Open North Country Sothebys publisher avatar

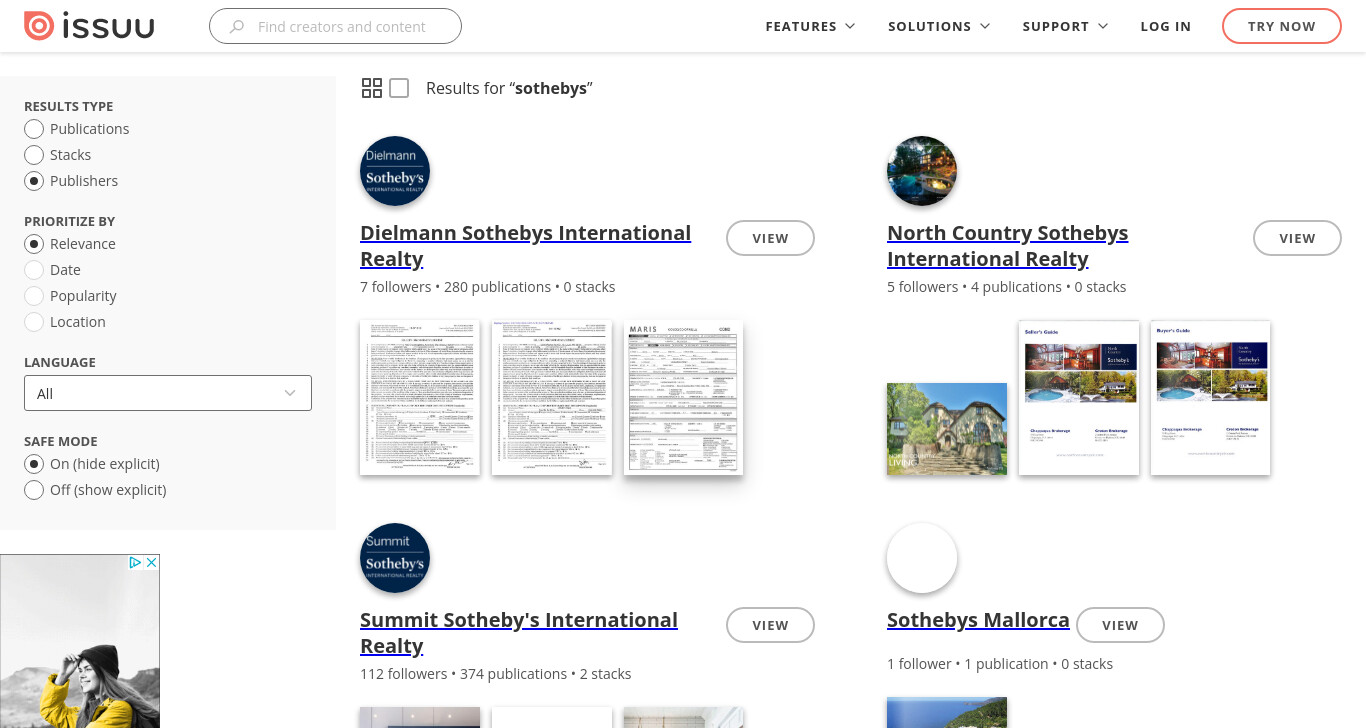pos(922,171)
